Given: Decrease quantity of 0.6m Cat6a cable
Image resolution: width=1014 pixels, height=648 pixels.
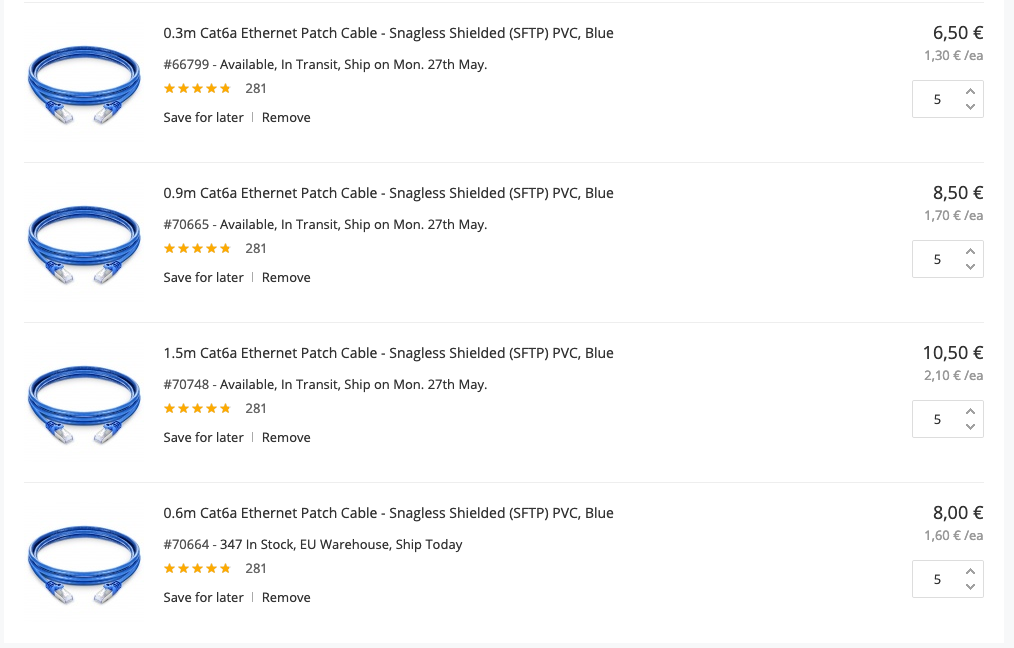Looking at the screenshot, I should point(970,587).
